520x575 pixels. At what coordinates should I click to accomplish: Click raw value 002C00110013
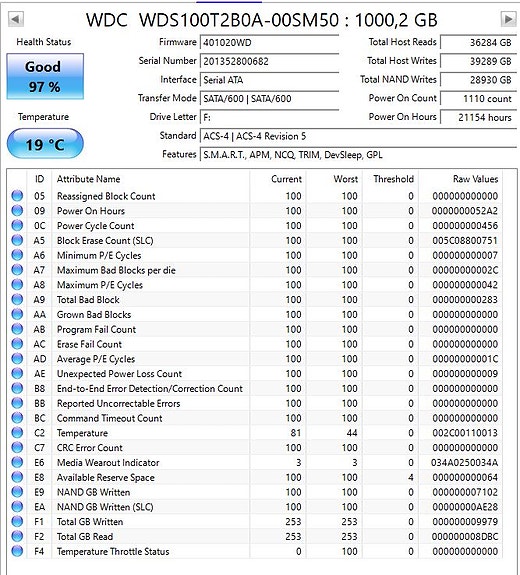pyautogui.click(x=465, y=433)
